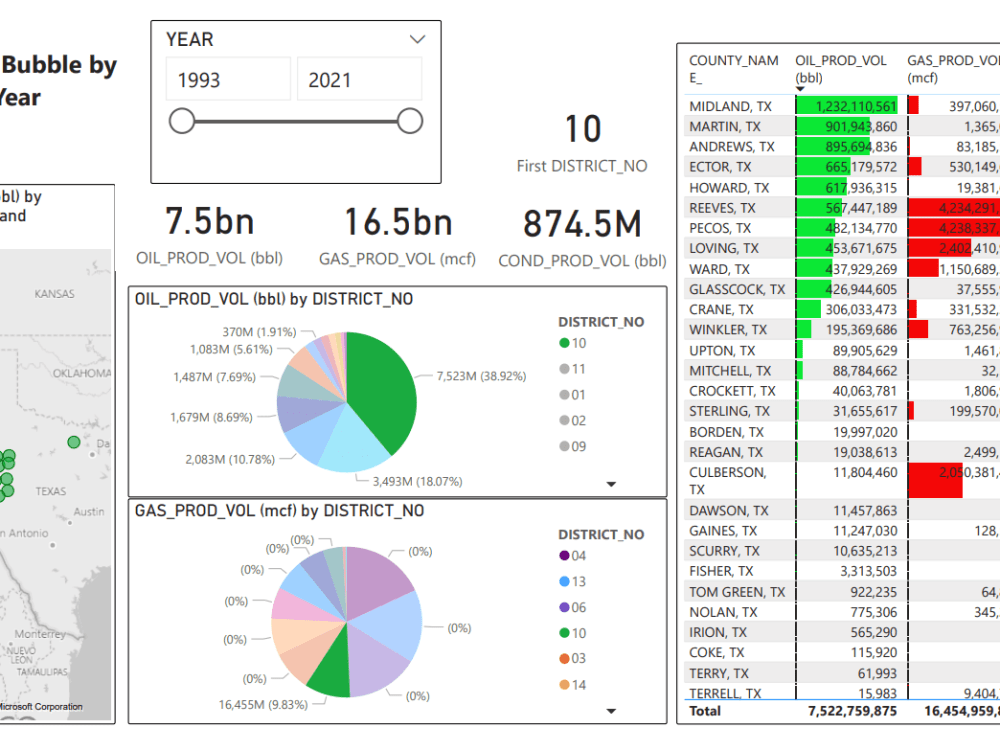The image size is (1000, 750).
Task: Open the YEAR slicer dropdown
Action: (x=417, y=39)
